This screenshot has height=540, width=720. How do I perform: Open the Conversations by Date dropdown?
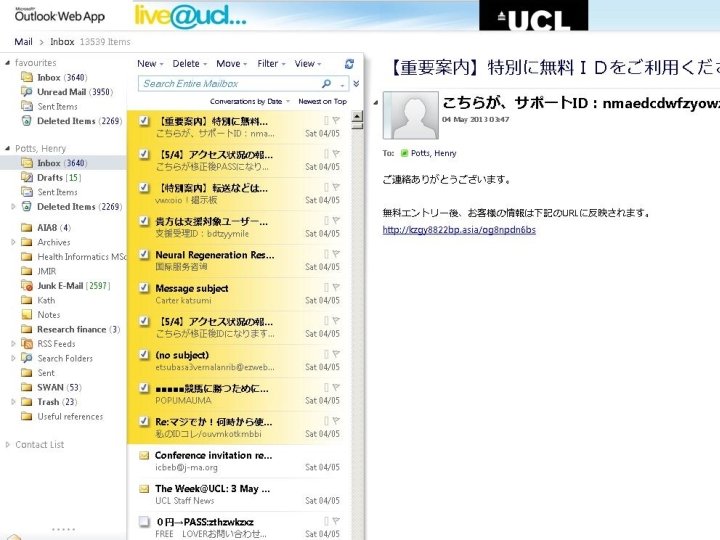point(250,101)
